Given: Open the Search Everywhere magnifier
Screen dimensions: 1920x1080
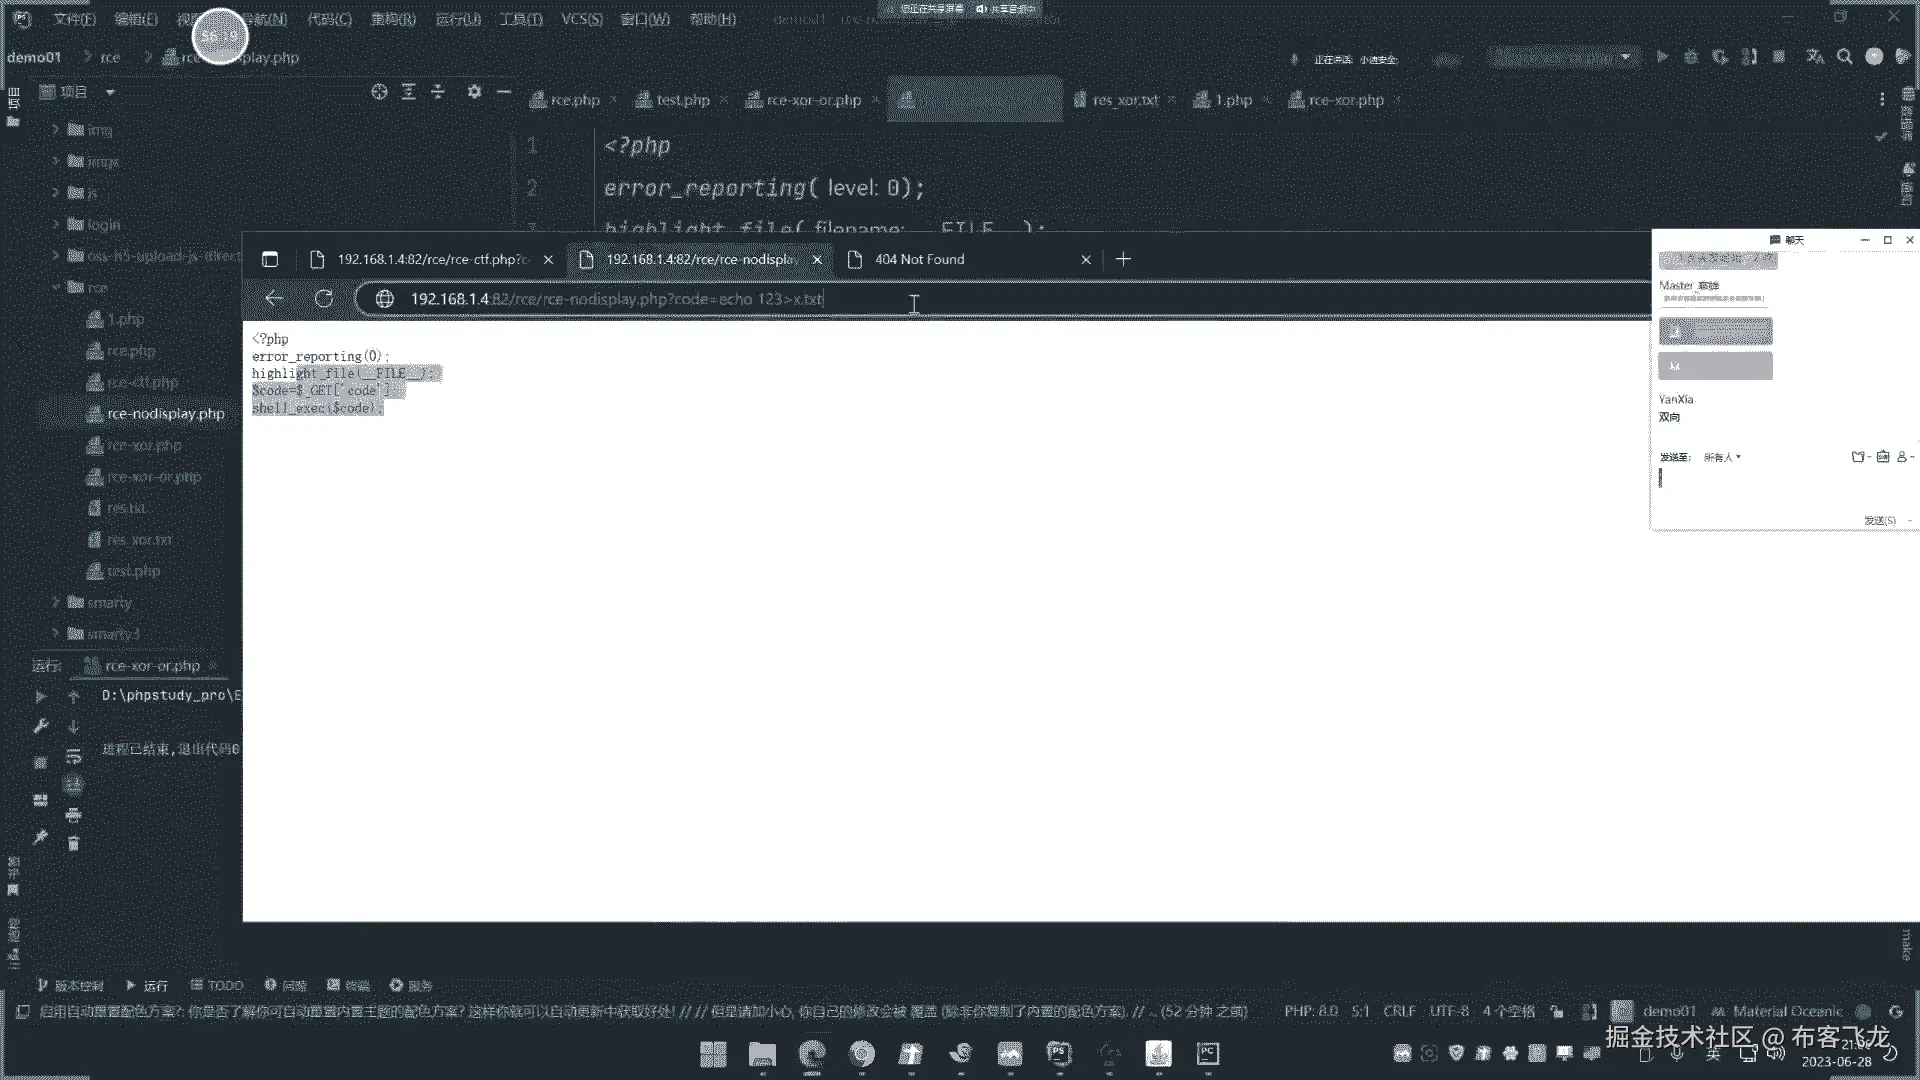Looking at the screenshot, I should tap(1845, 57).
